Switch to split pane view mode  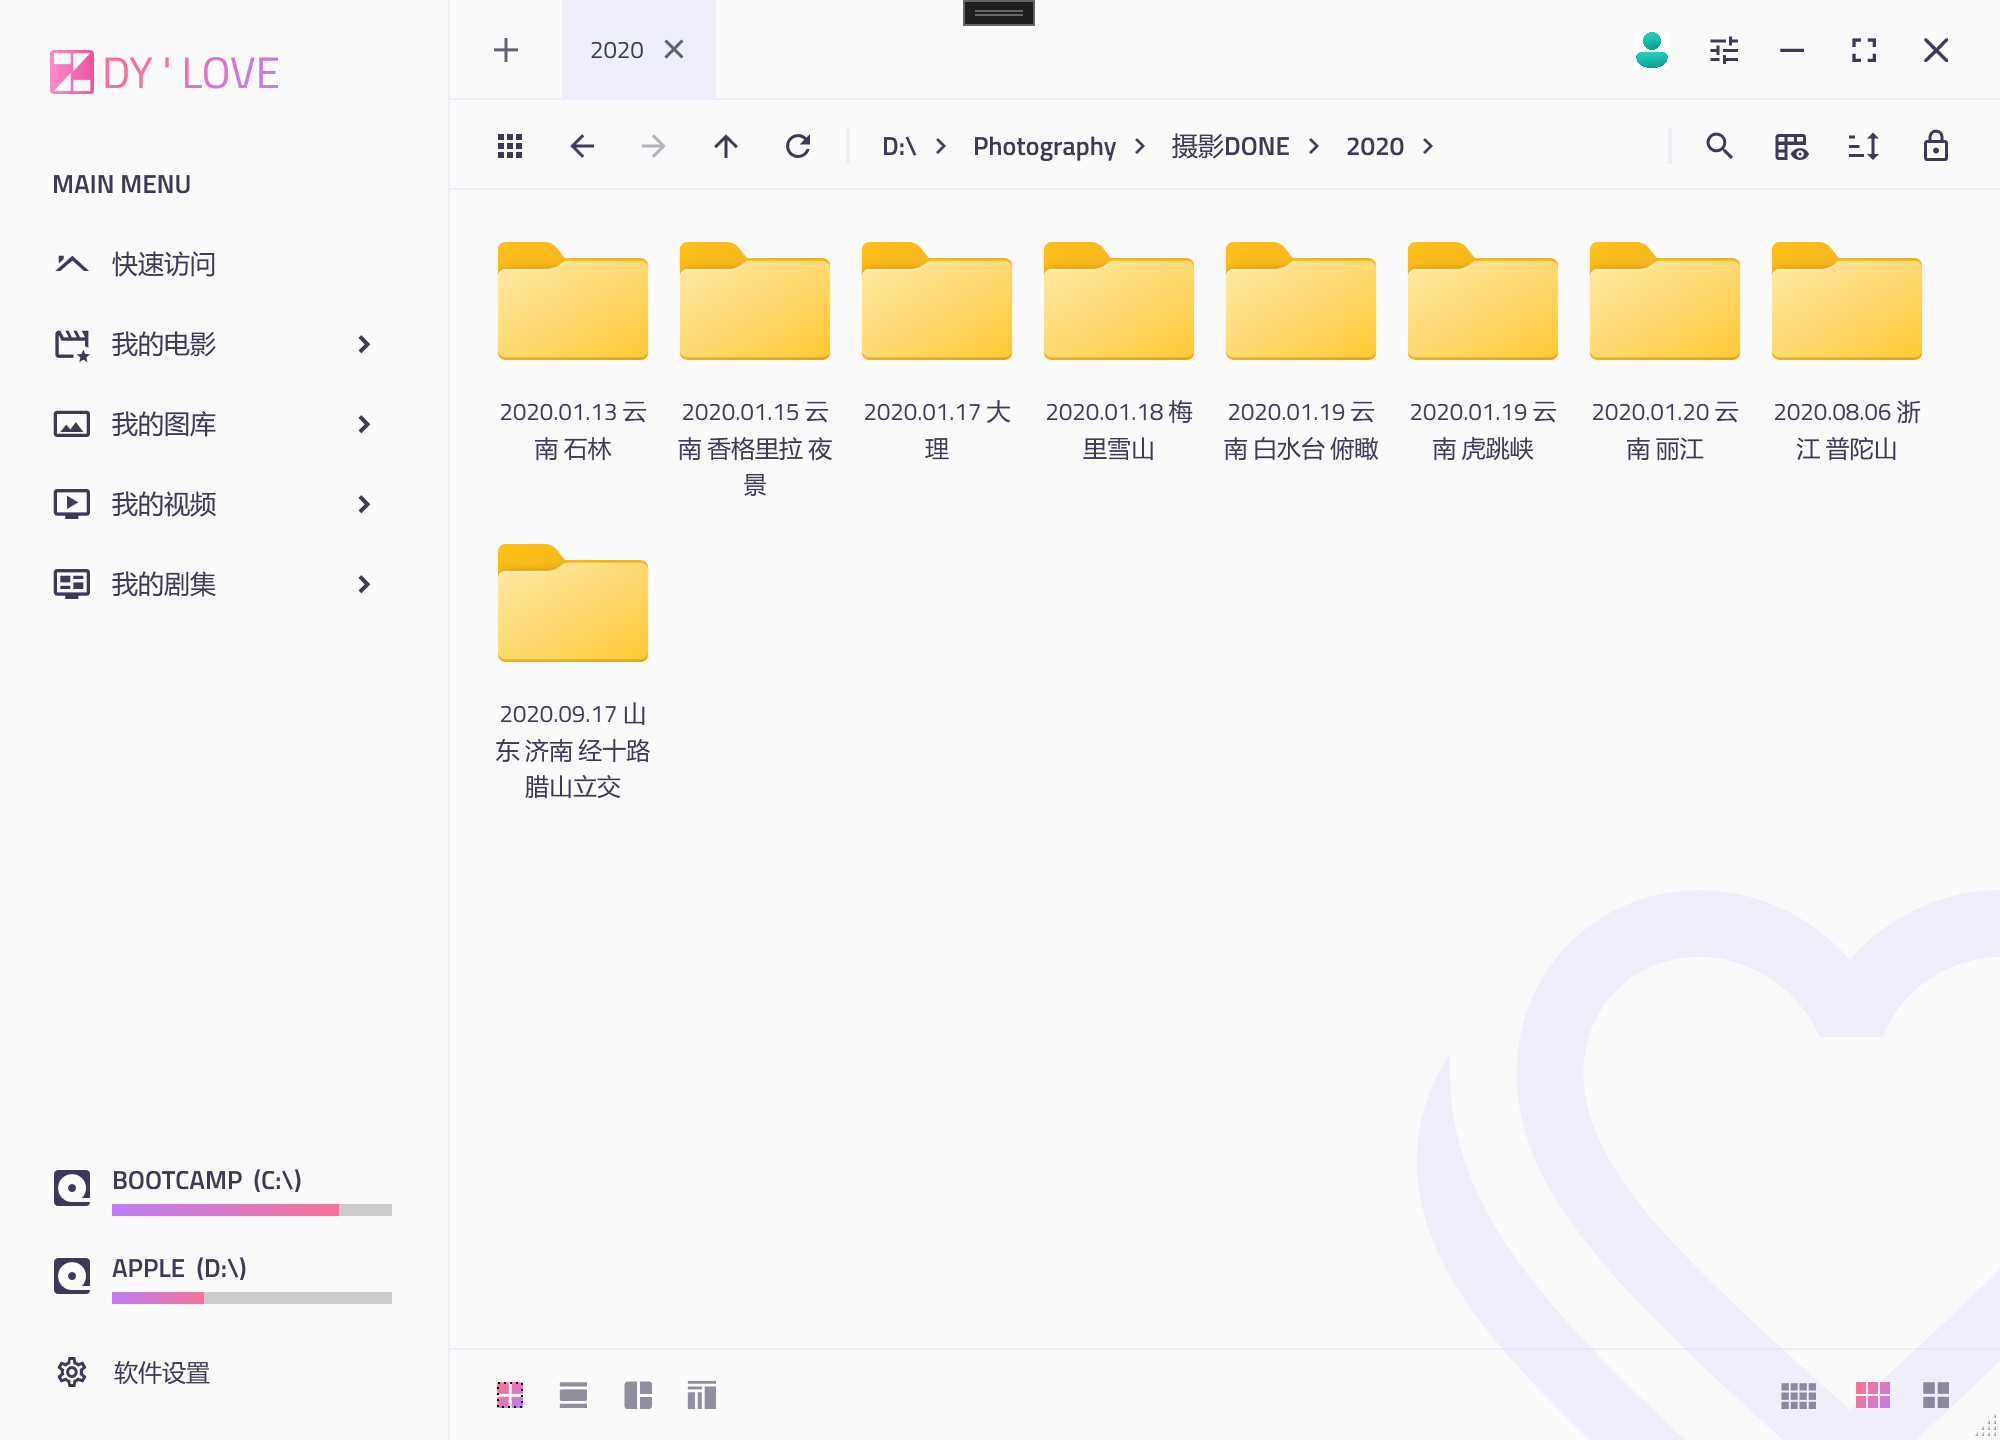638,1395
